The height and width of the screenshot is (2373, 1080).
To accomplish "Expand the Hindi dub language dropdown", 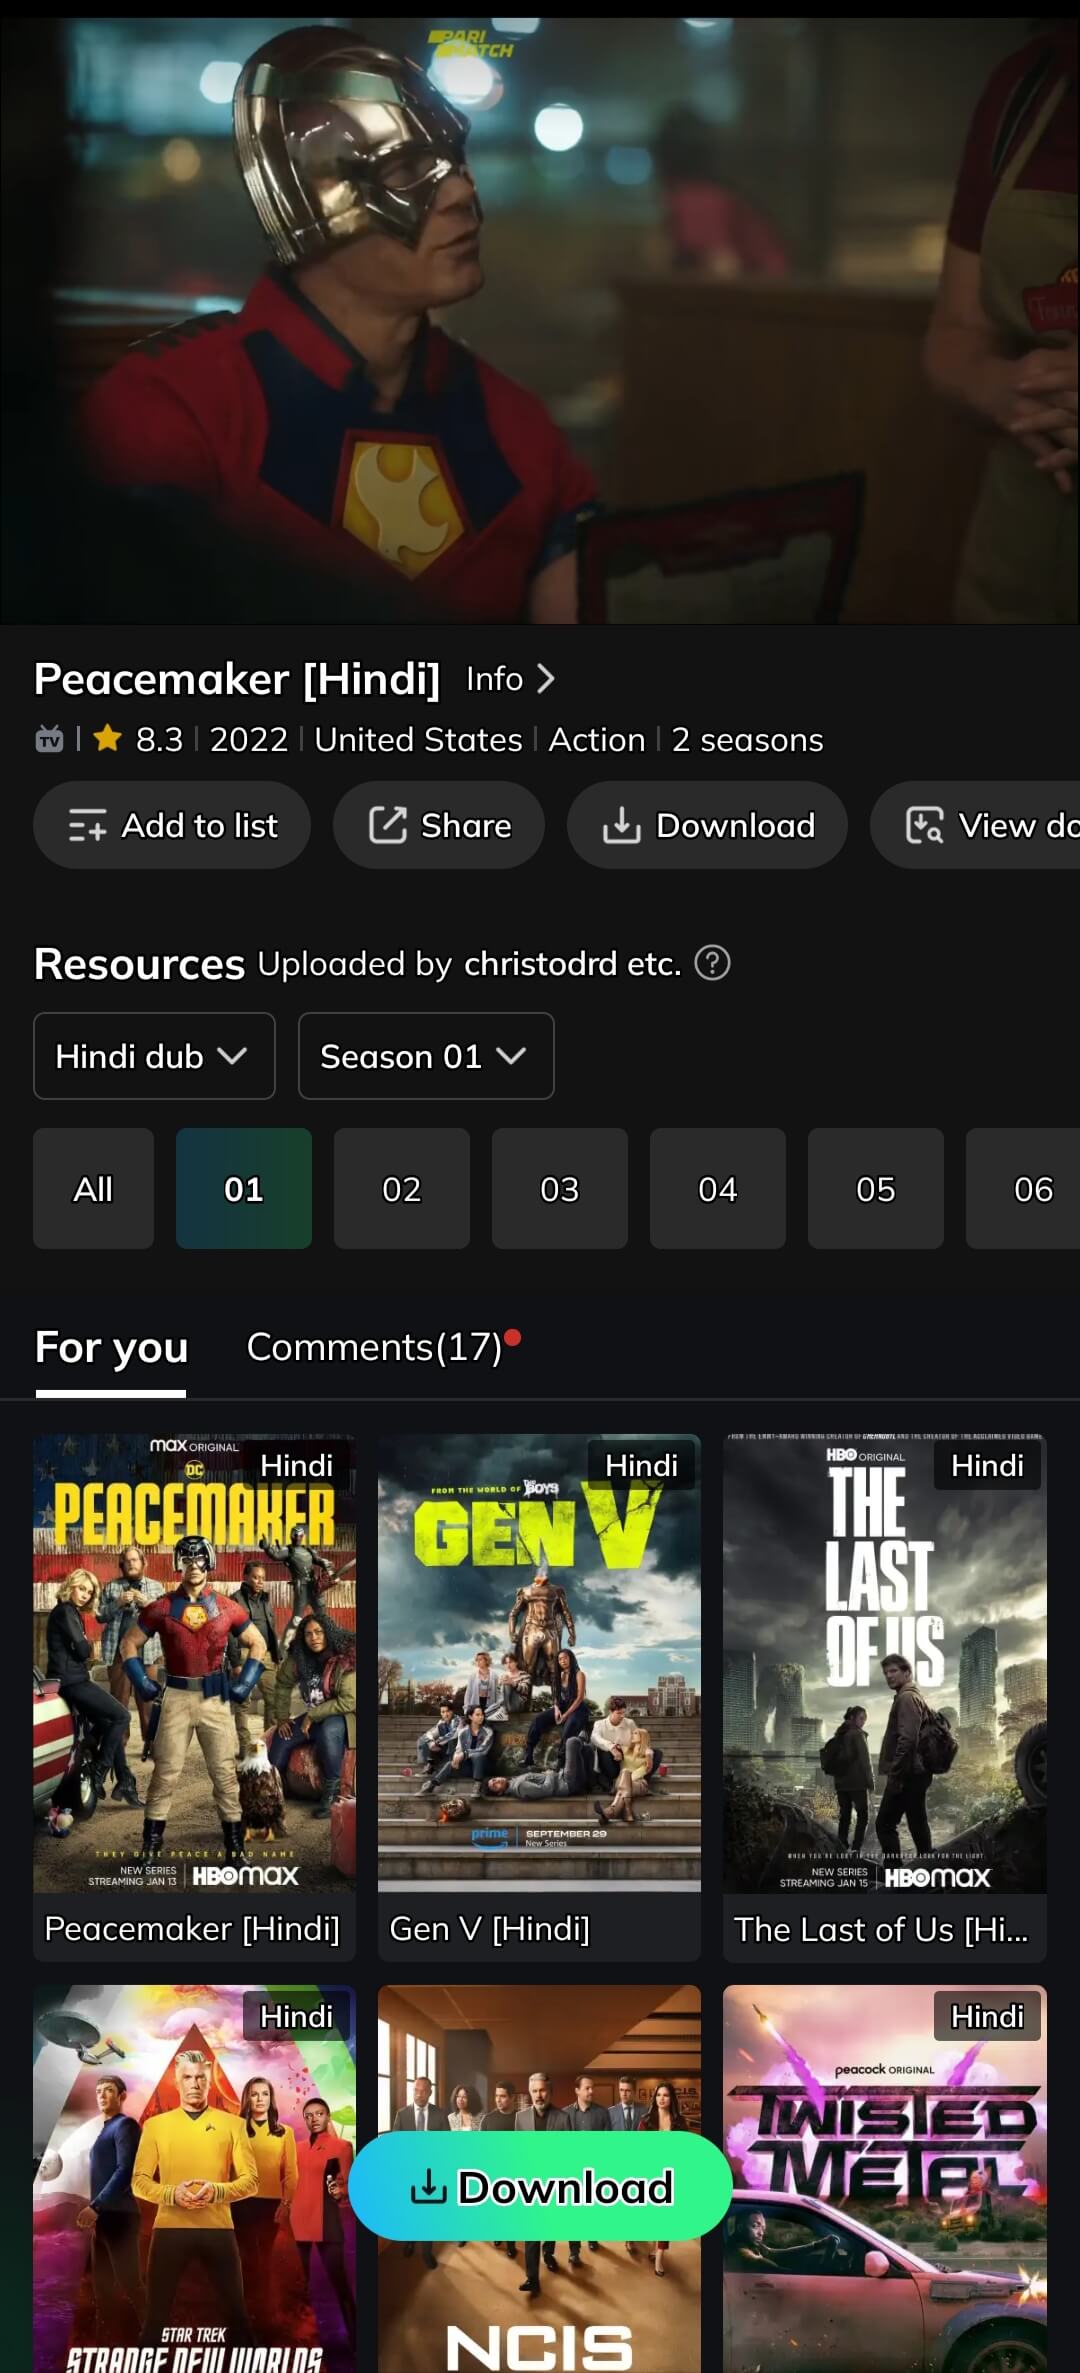I will pos(154,1056).
